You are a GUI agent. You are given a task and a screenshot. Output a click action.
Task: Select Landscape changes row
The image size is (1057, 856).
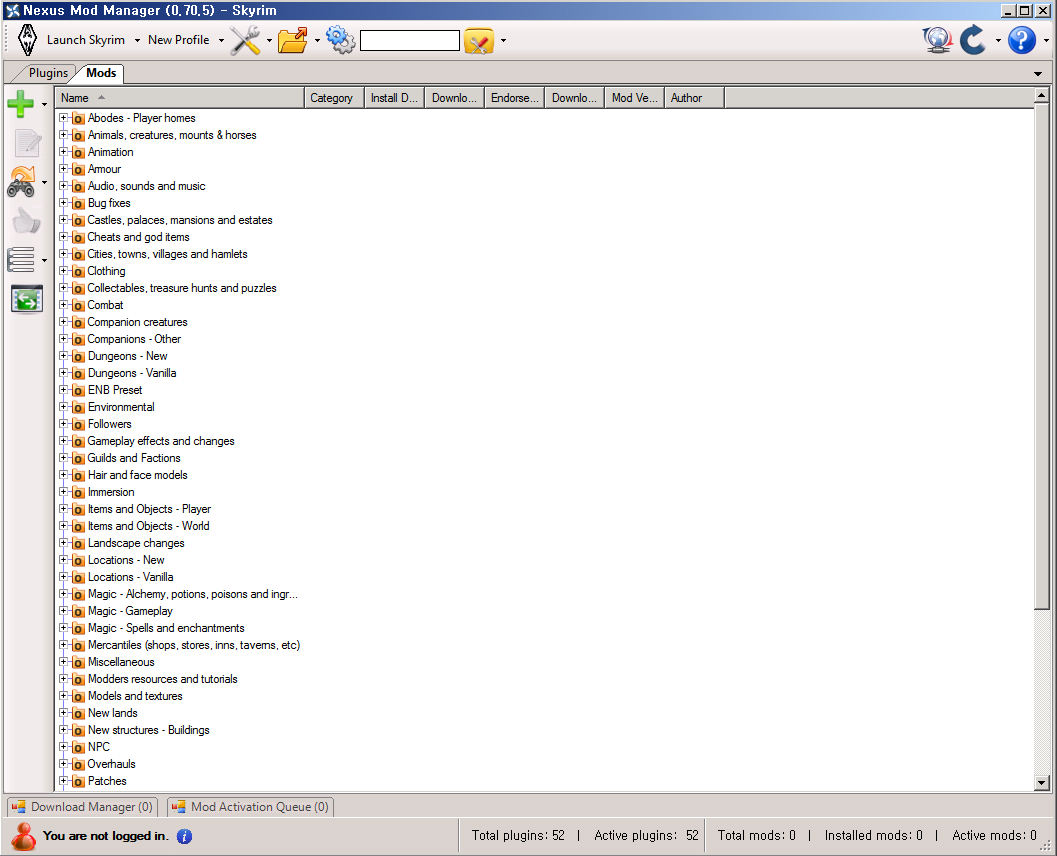point(136,543)
